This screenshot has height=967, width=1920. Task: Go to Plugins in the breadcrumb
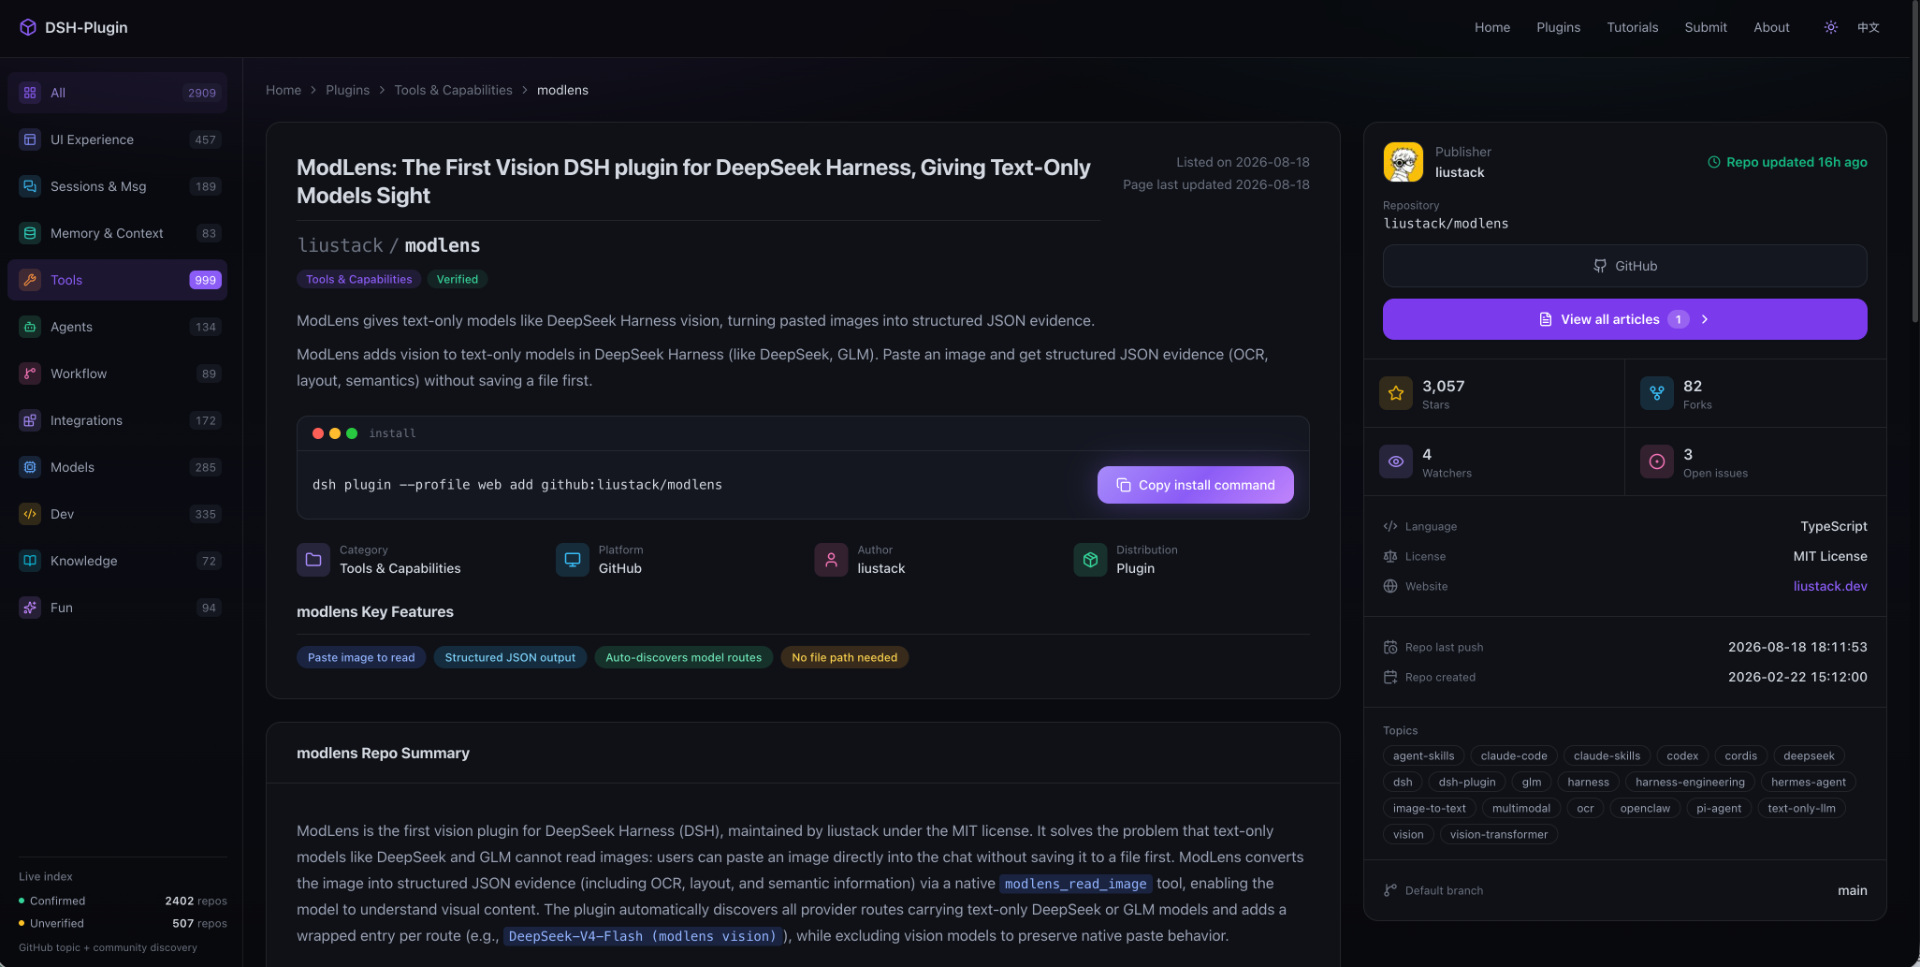click(x=347, y=90)
